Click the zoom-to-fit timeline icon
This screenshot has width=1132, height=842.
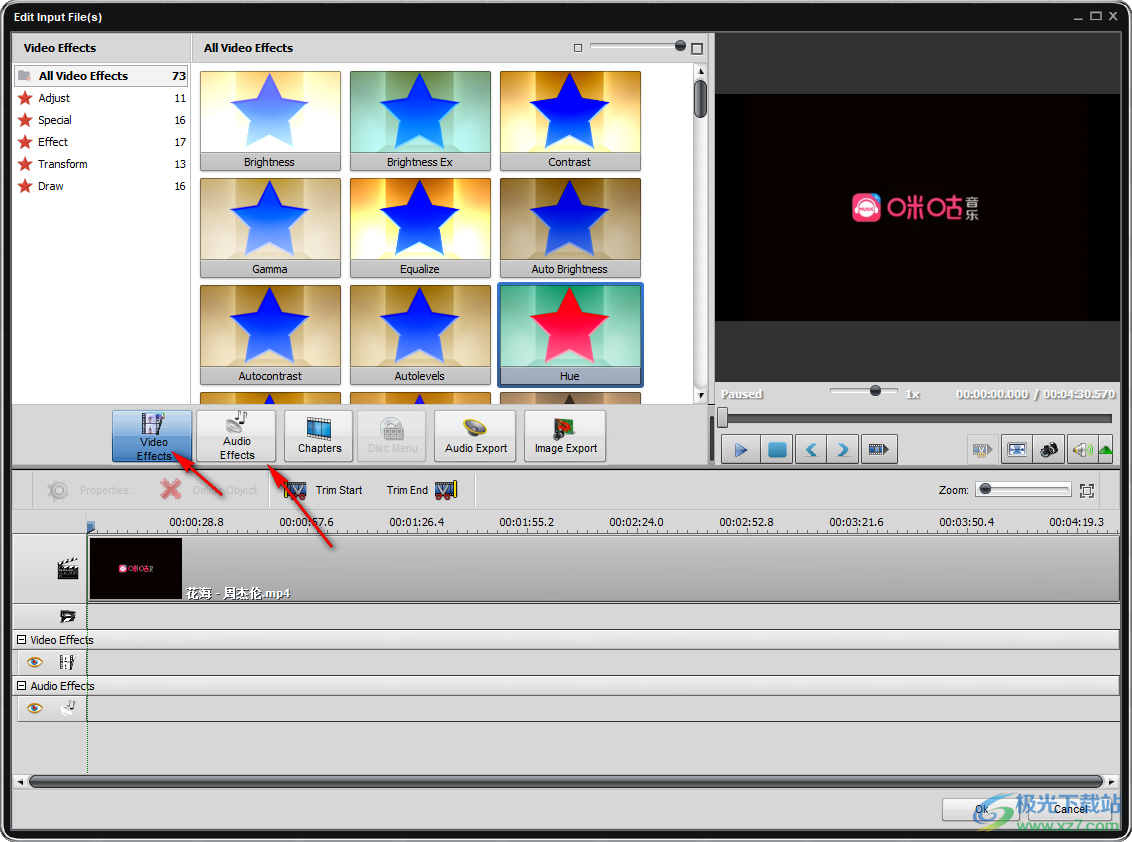coord(1087,491)
